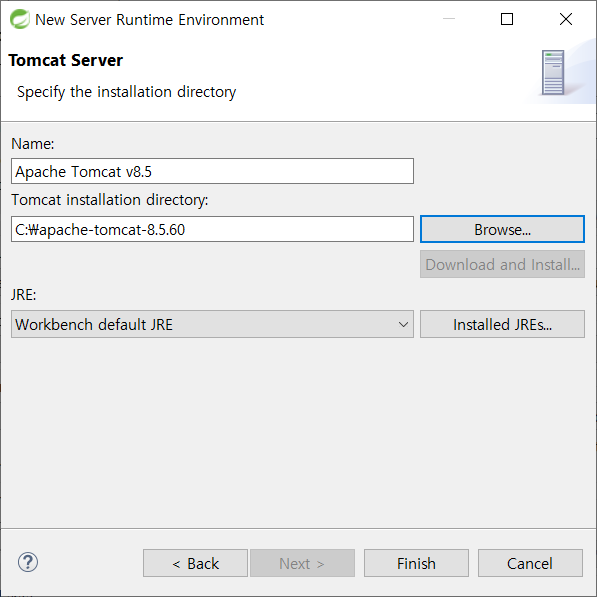This screenshot has width=597, height=597.
Task: Open Installed JREs... preferences
Action: [x=502, y=324]
